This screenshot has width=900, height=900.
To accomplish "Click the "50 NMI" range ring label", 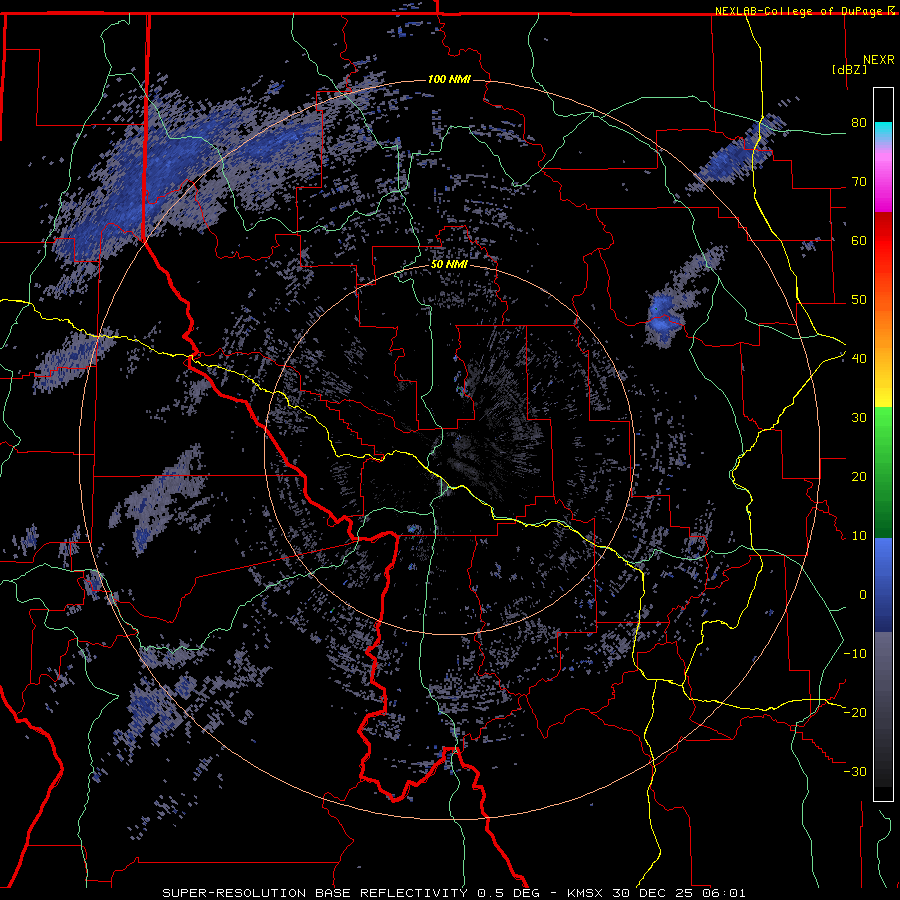I will pos(449,265).
